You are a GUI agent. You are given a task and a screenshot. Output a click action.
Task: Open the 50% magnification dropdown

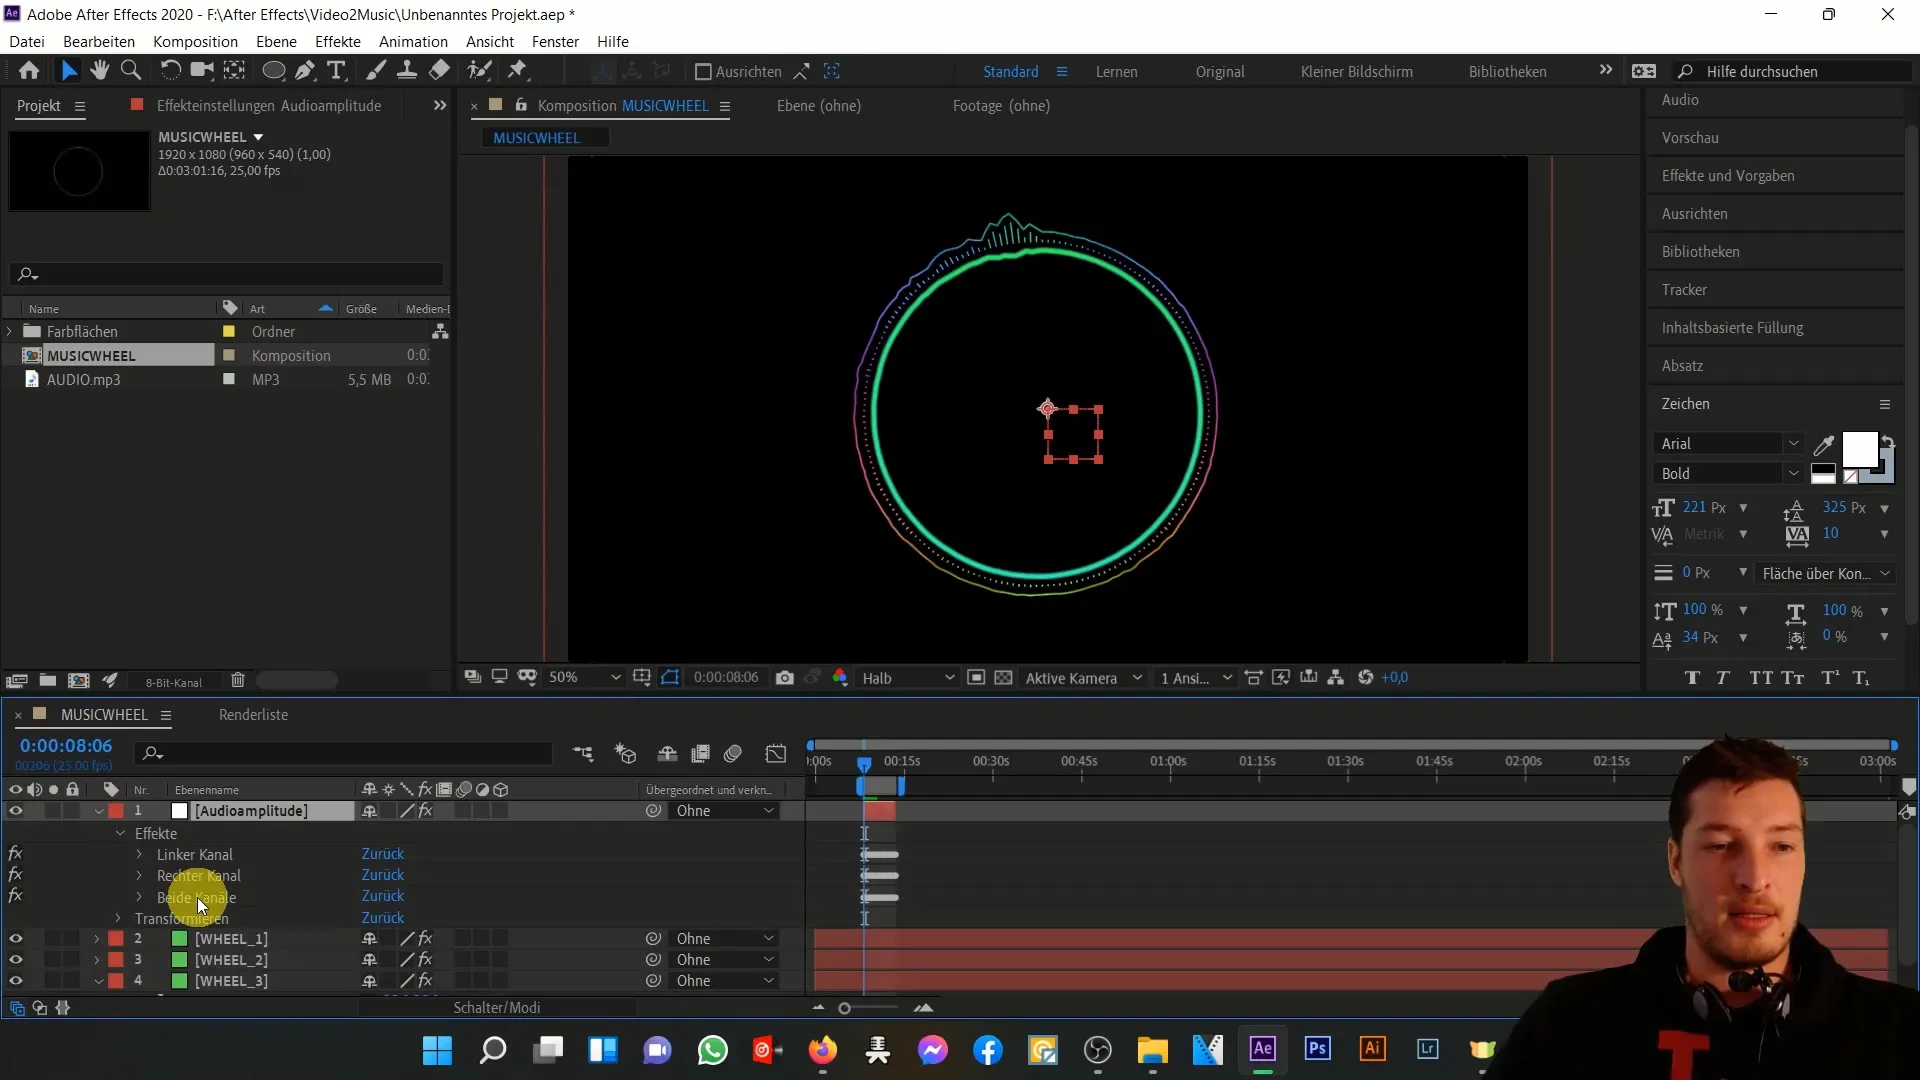pos(584,678)
